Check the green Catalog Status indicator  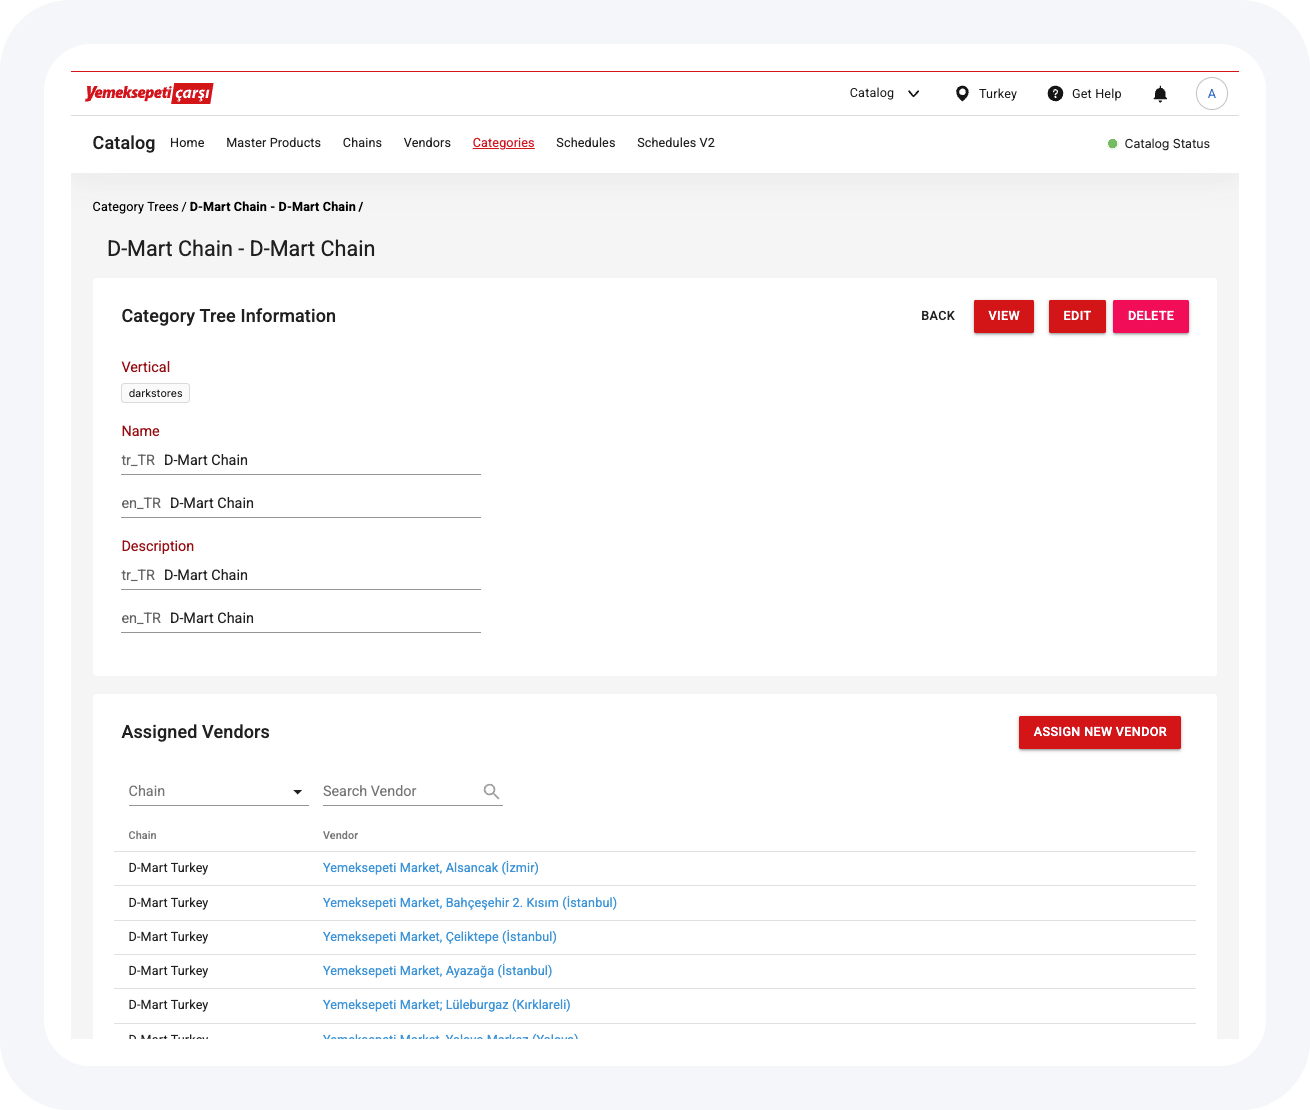(x=1112, y=144)
